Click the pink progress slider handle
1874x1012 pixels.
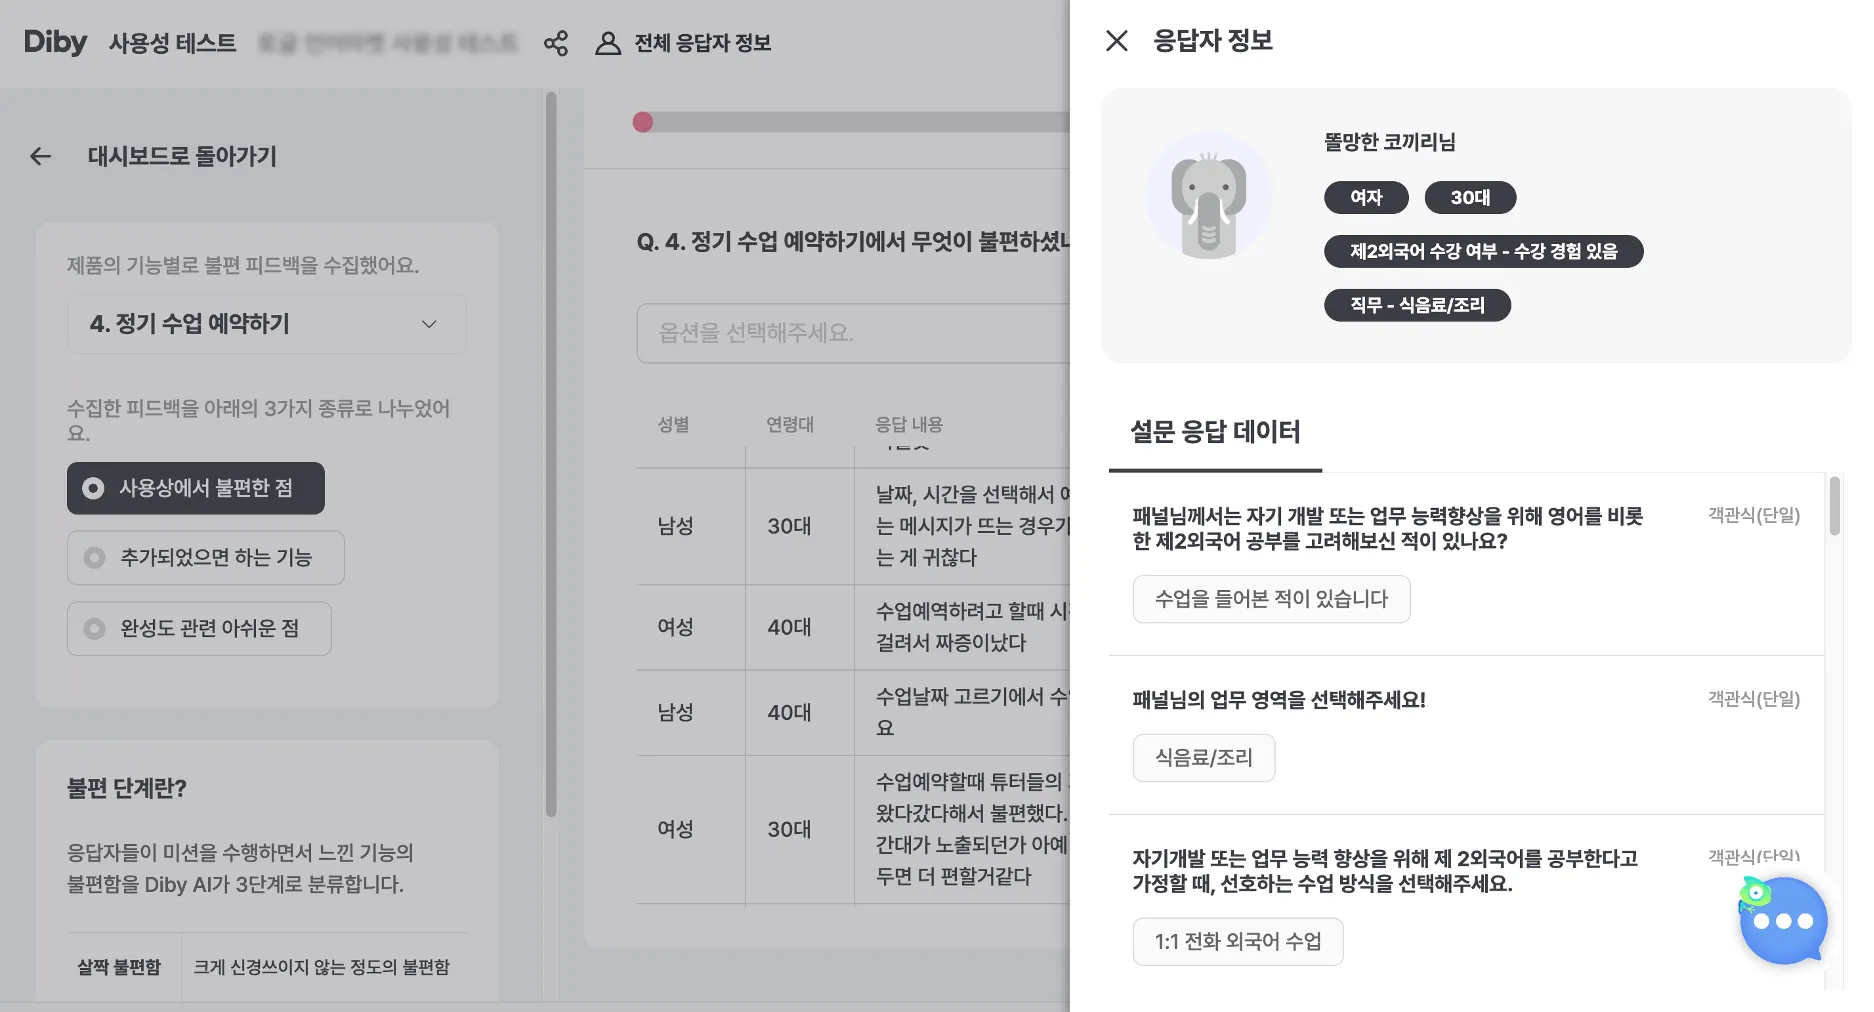(643, 122)
